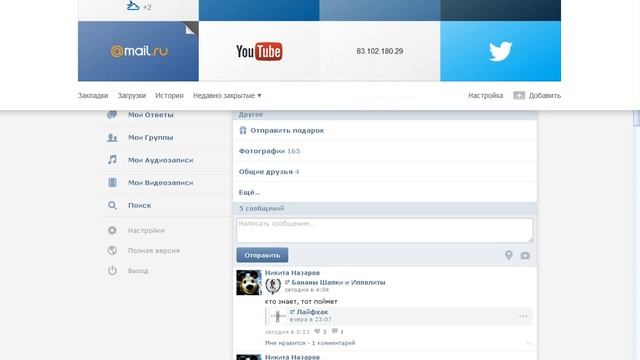Click the Мои Группы people icon
640x360 pixels.
click(x=112, y=138)
